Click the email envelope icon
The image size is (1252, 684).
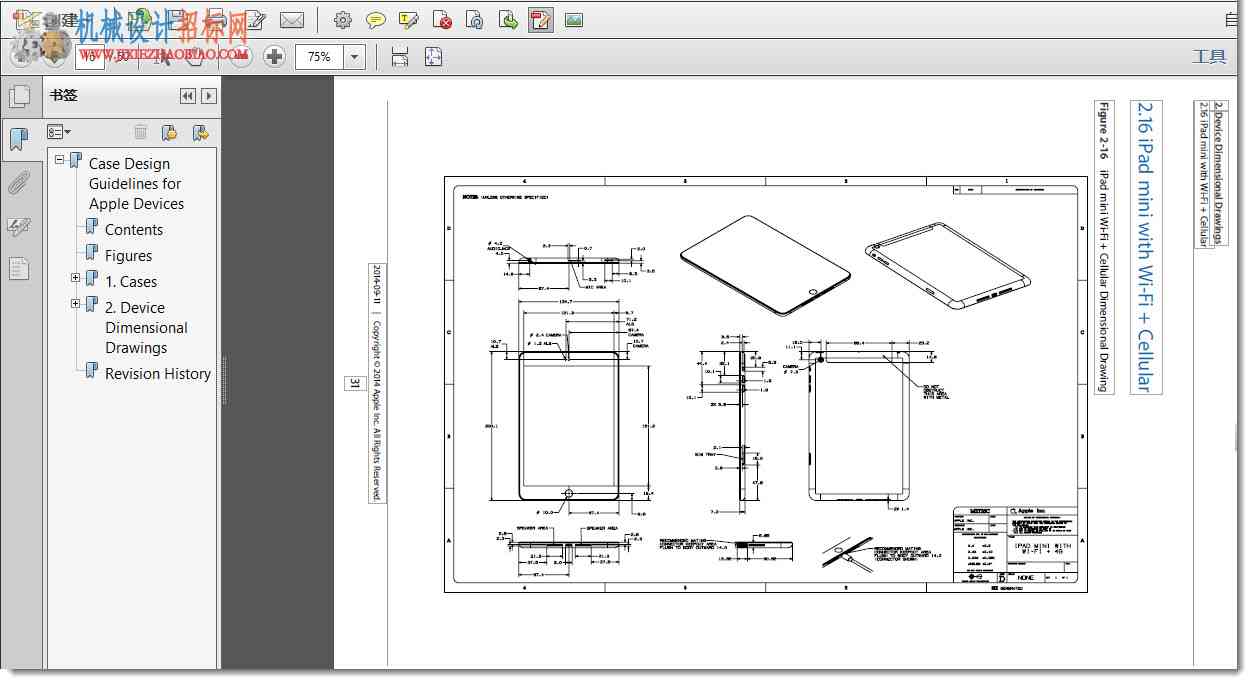pos(292,20)
